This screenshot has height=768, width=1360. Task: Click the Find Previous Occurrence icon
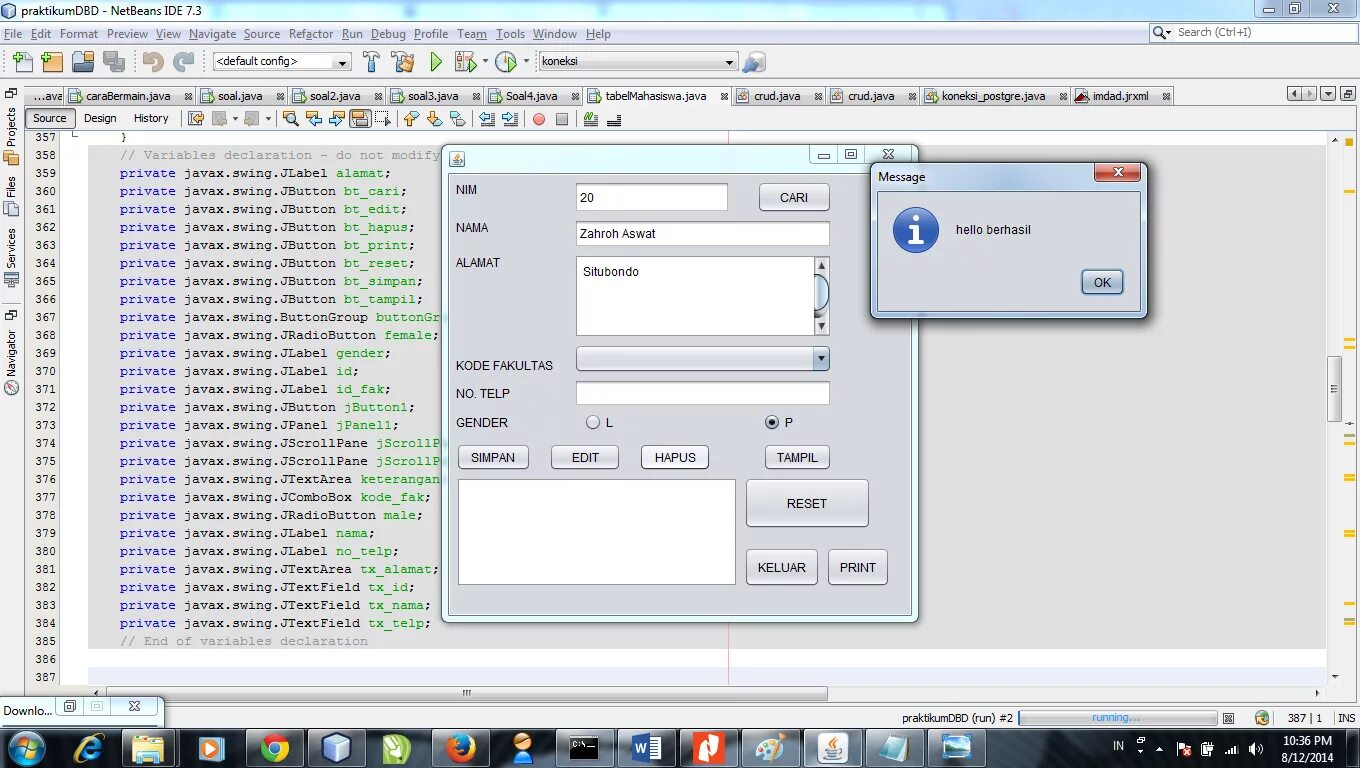(314, 118)
